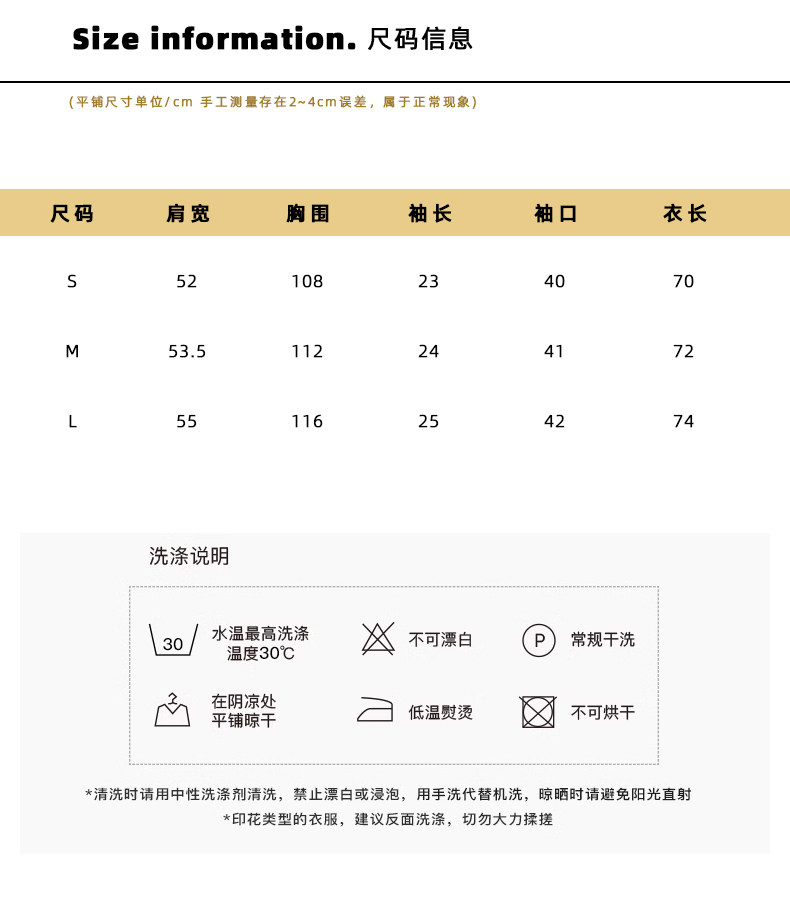The width and height of the screenshot is (790, 914).
Task: Click bust value 108
Action: click(x=307, y=282)
